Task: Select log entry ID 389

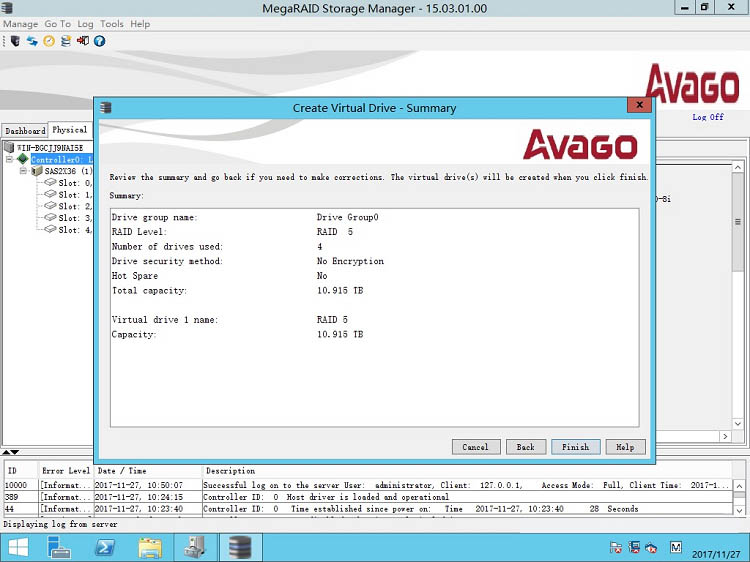Action: point(368,497)
